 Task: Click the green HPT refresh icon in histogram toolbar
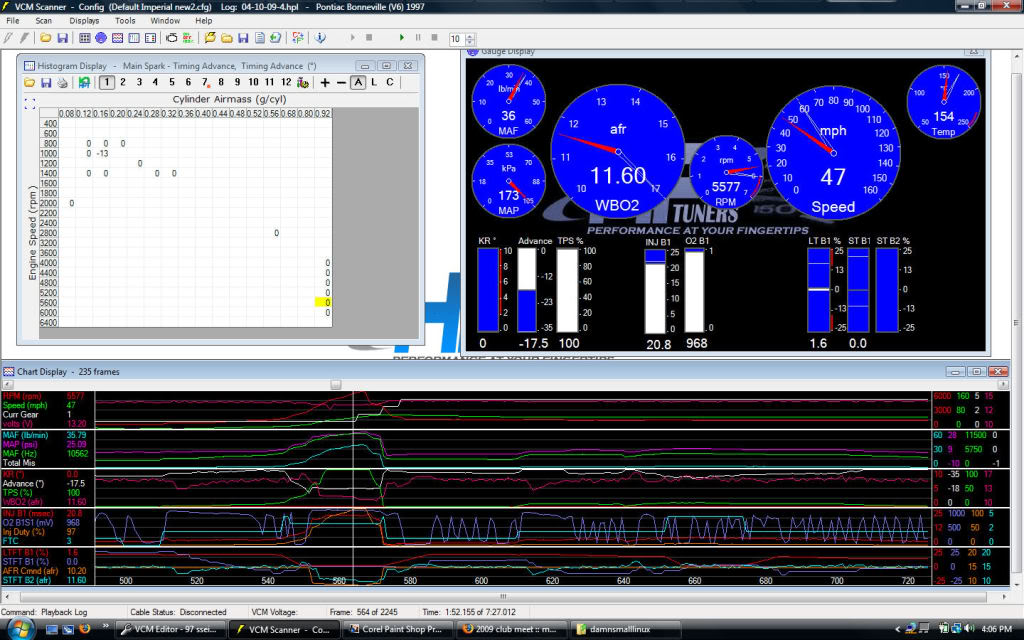click(84, 82)
